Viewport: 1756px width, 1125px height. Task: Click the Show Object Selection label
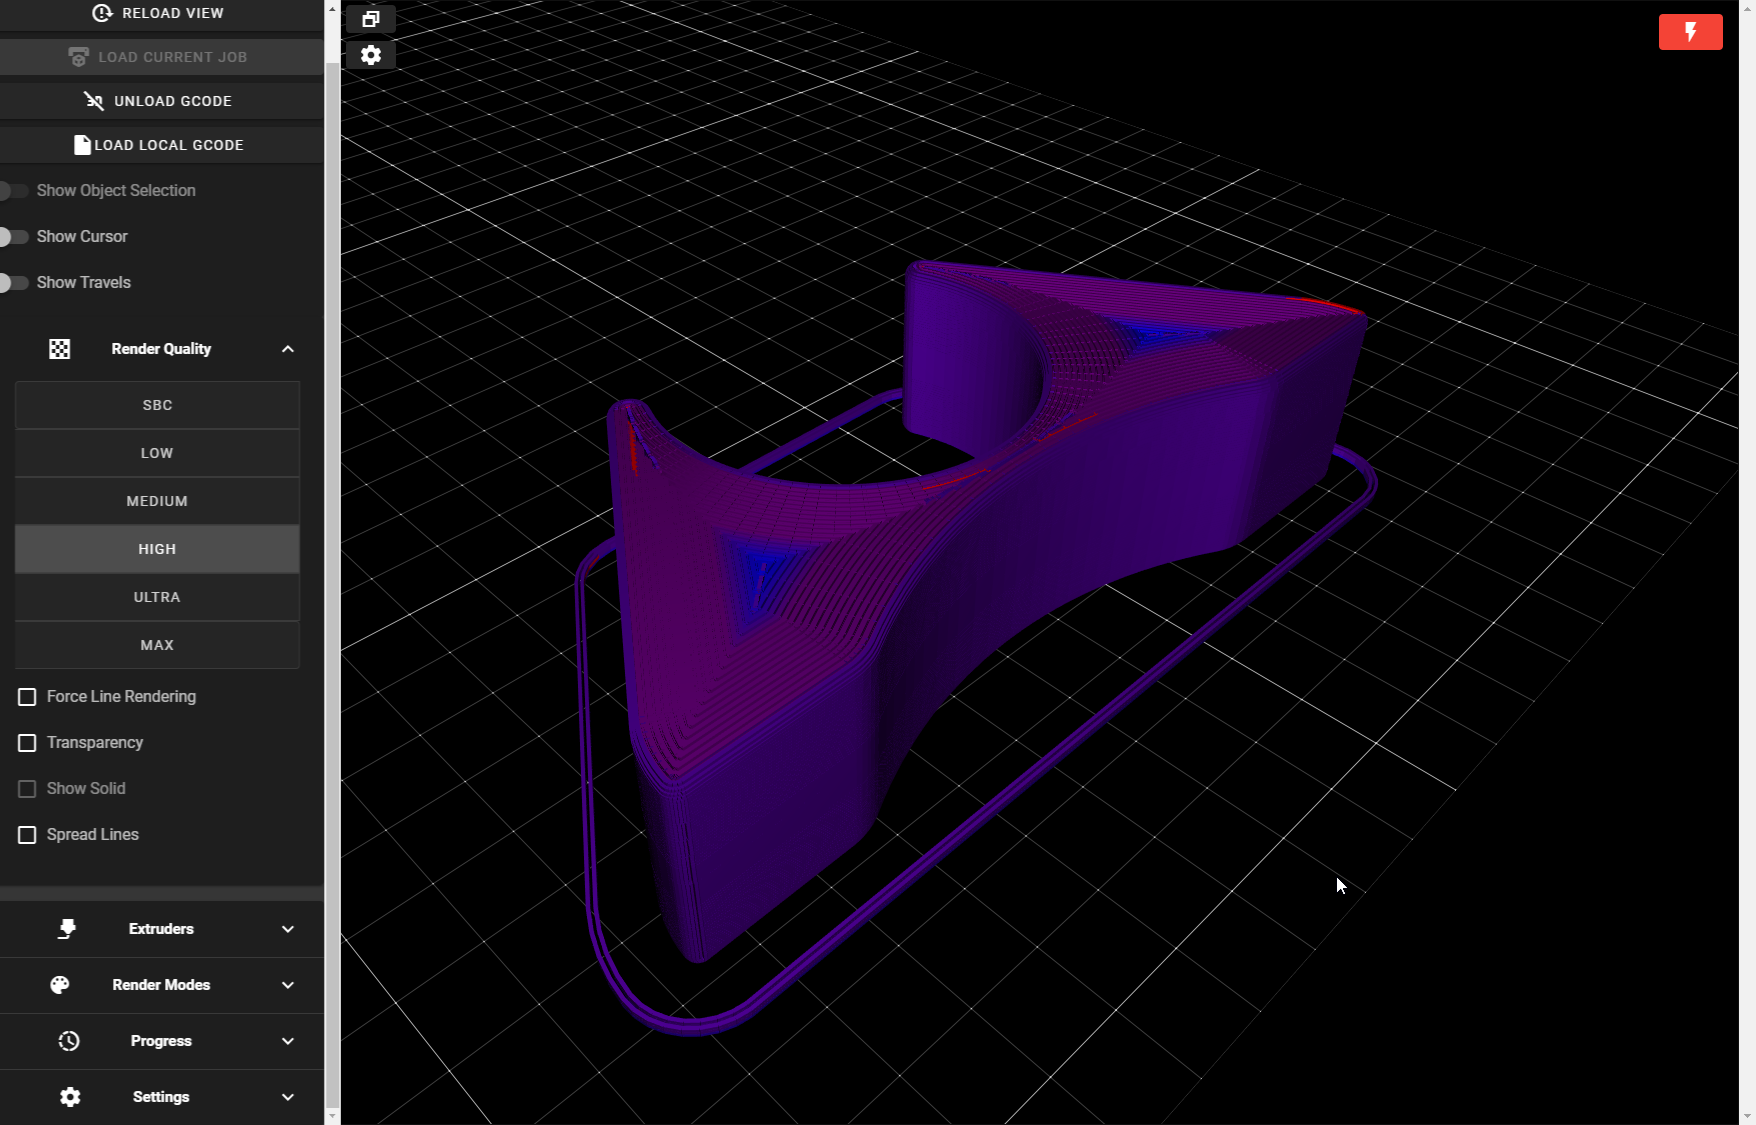click(x=116, y=190)
